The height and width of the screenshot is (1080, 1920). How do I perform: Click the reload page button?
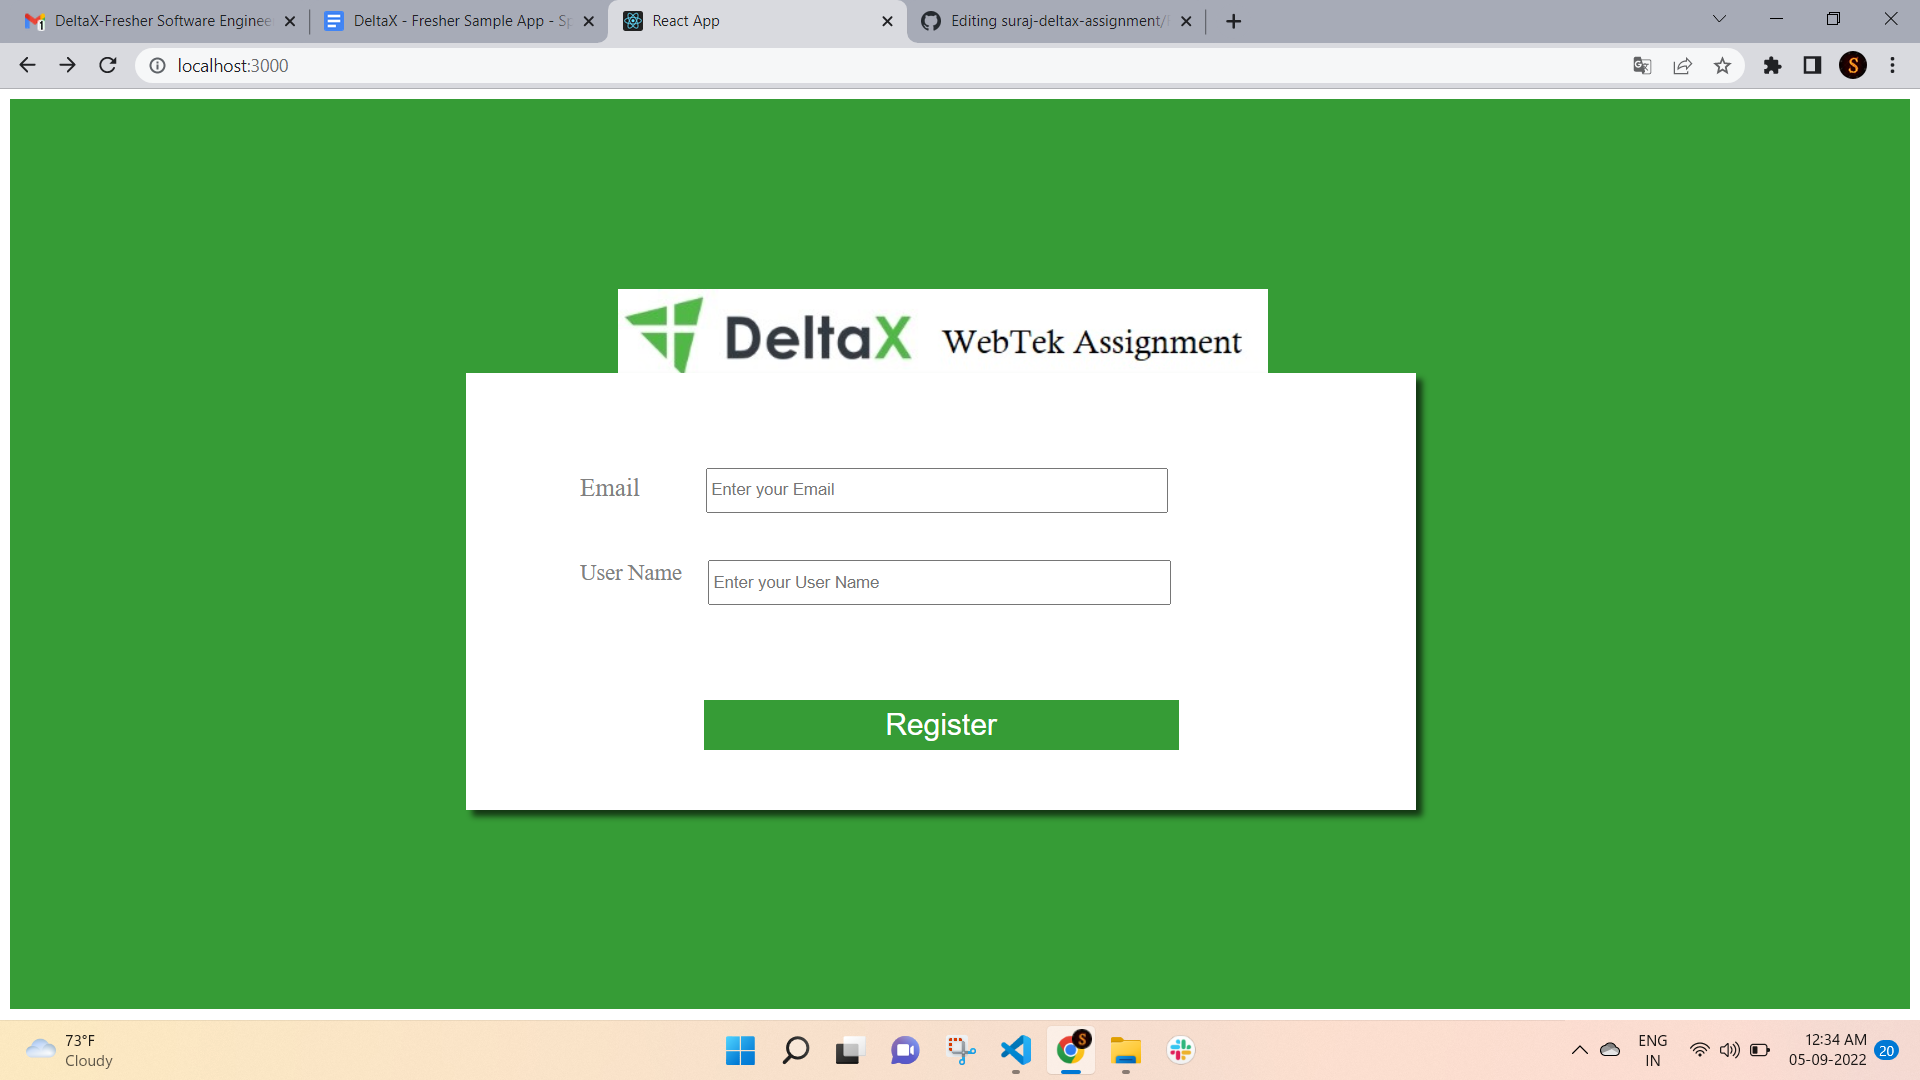point(107,65)
